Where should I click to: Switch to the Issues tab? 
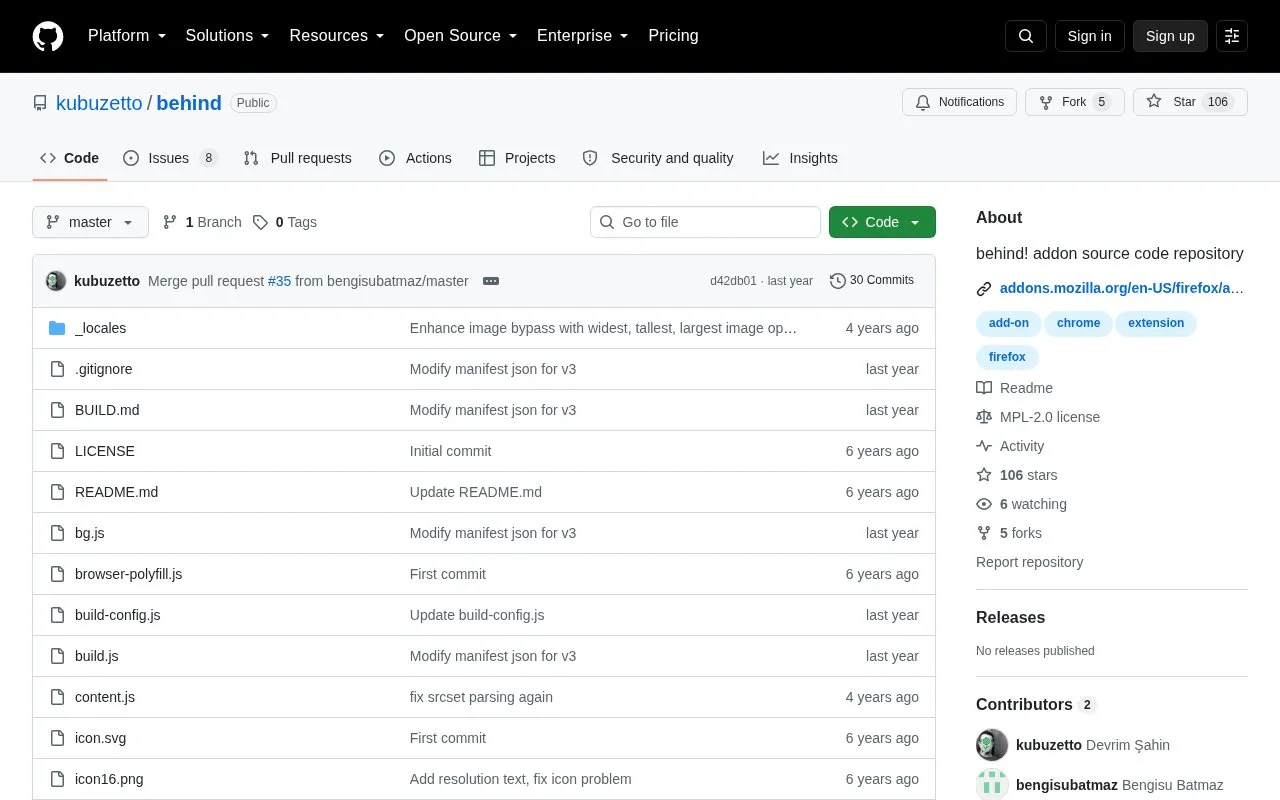point(170,158)
